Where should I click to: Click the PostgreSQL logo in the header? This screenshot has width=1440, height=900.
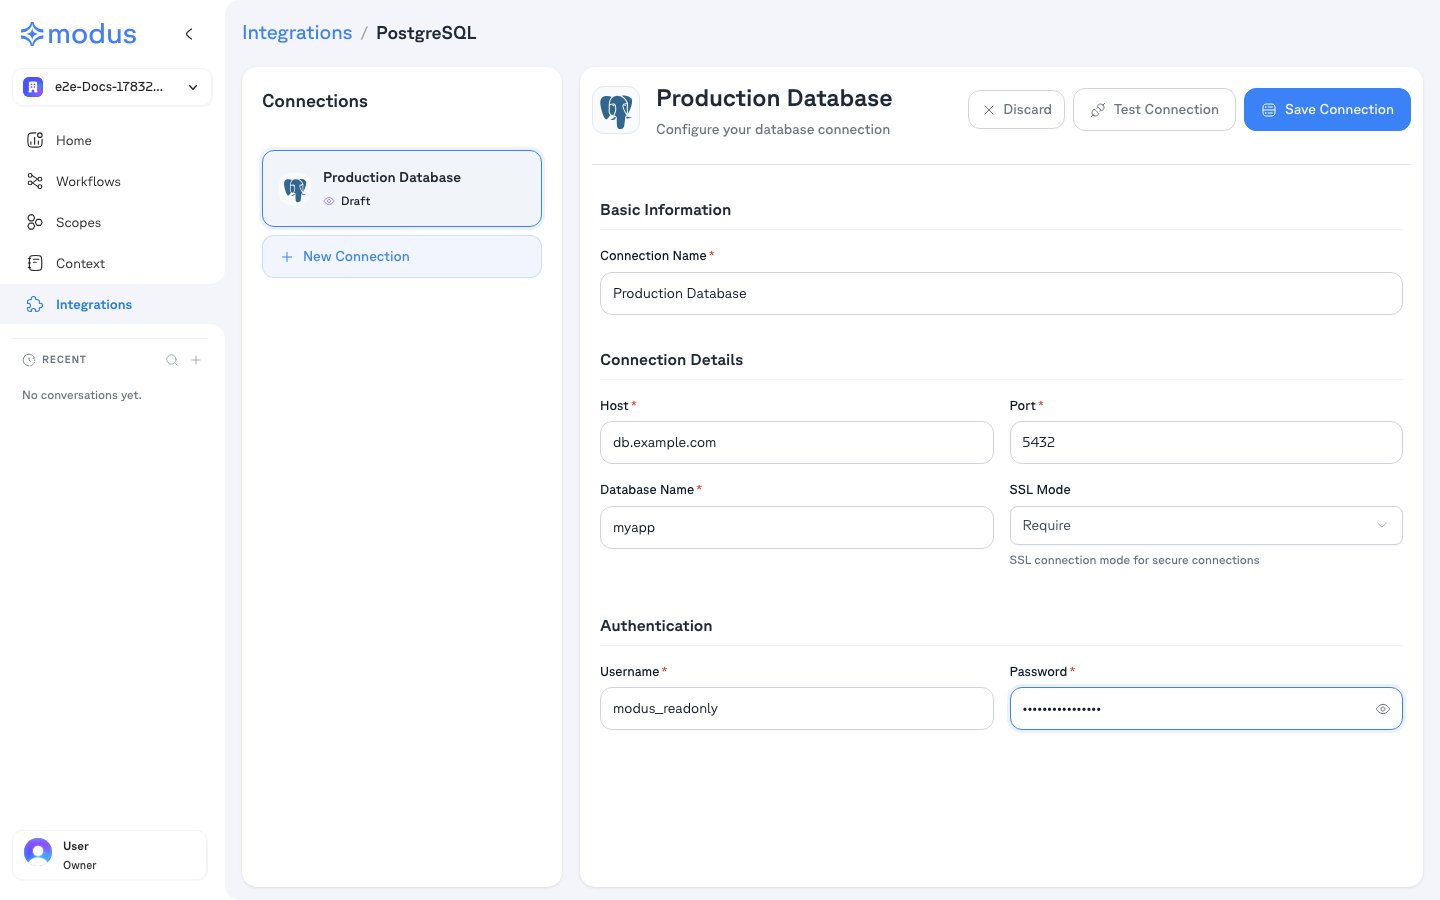tap(616, 110)
